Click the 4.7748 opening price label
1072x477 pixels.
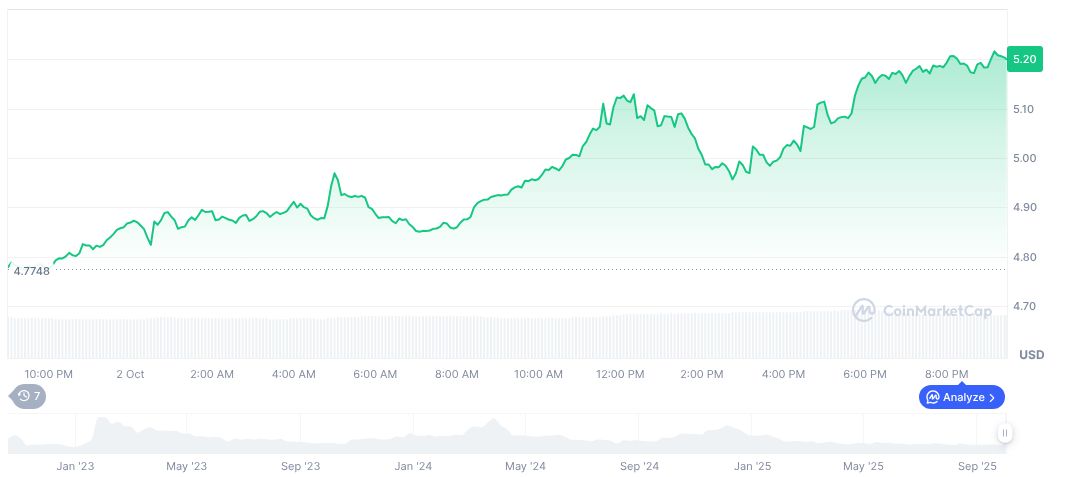[31, 270]
